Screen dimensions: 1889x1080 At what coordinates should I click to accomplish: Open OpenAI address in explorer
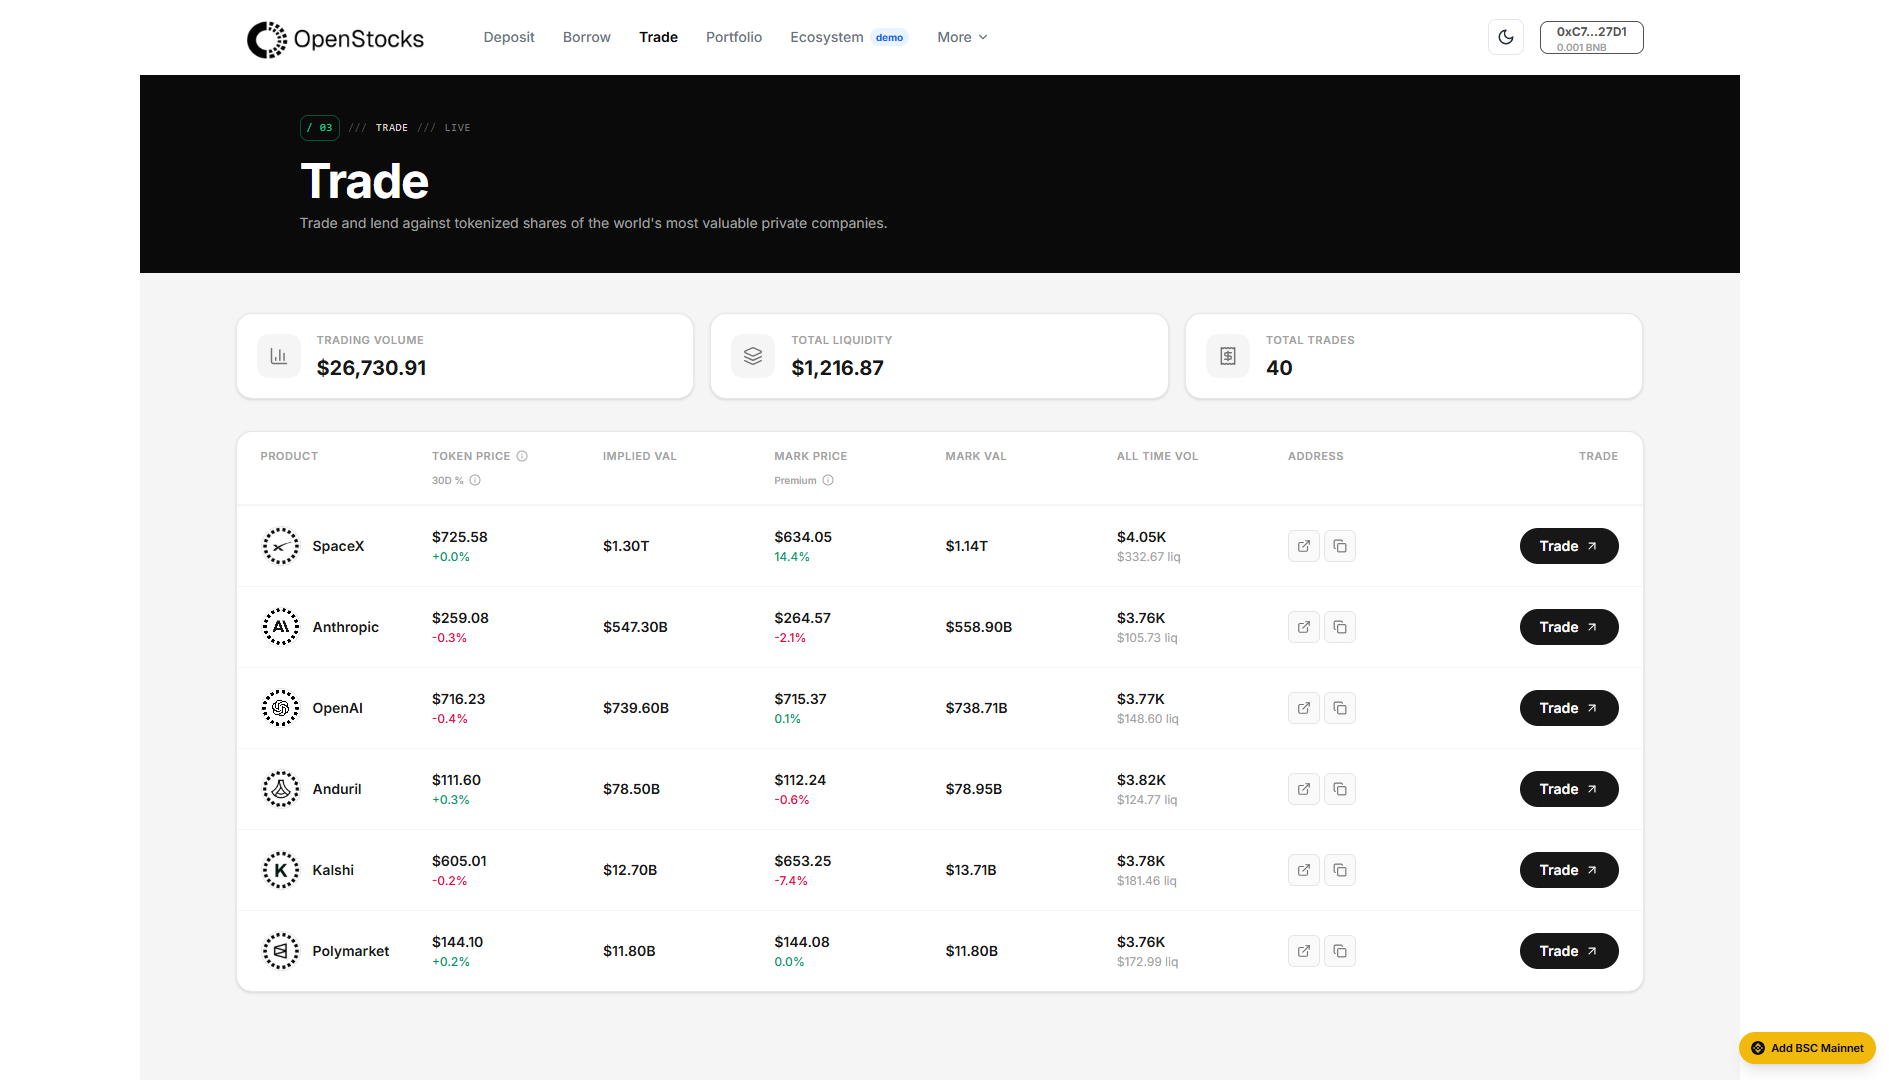[x=1304, y=708]
